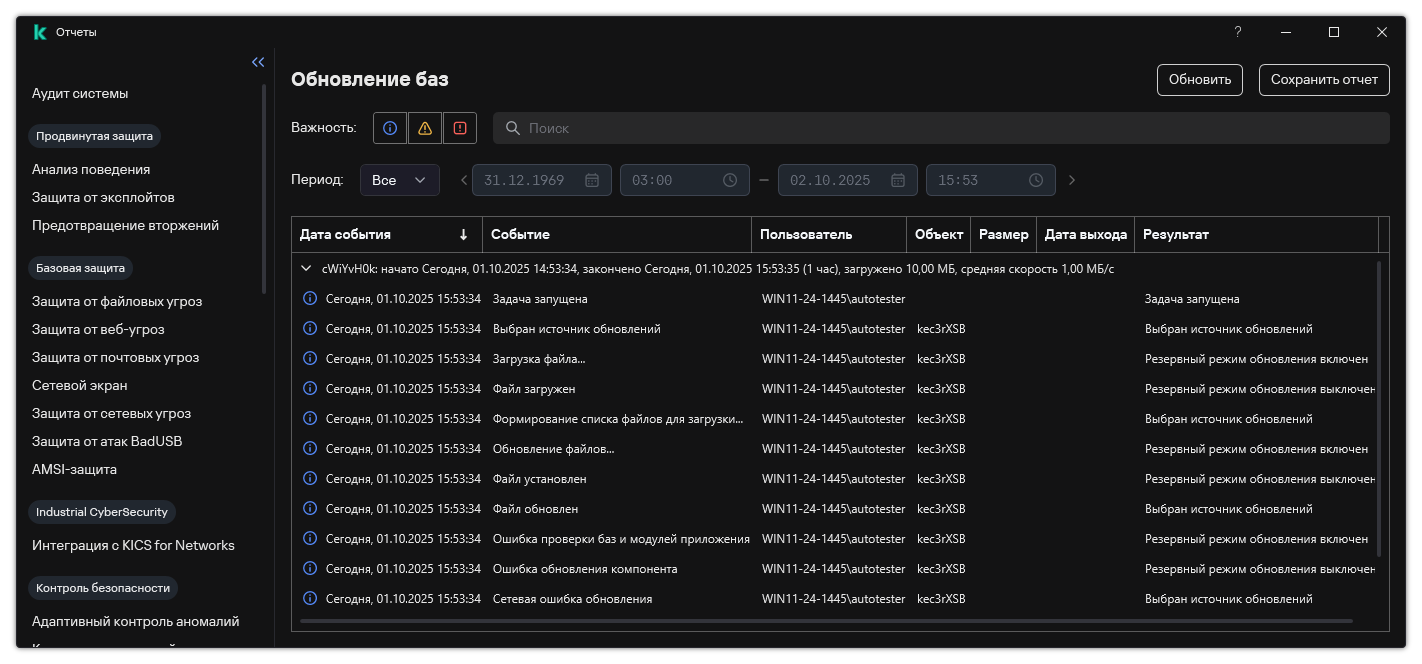Viewport: 1422px width, 664px height.
Task: Open calendar picker for start date 31.12.1969
Action: tap(591, 180)
